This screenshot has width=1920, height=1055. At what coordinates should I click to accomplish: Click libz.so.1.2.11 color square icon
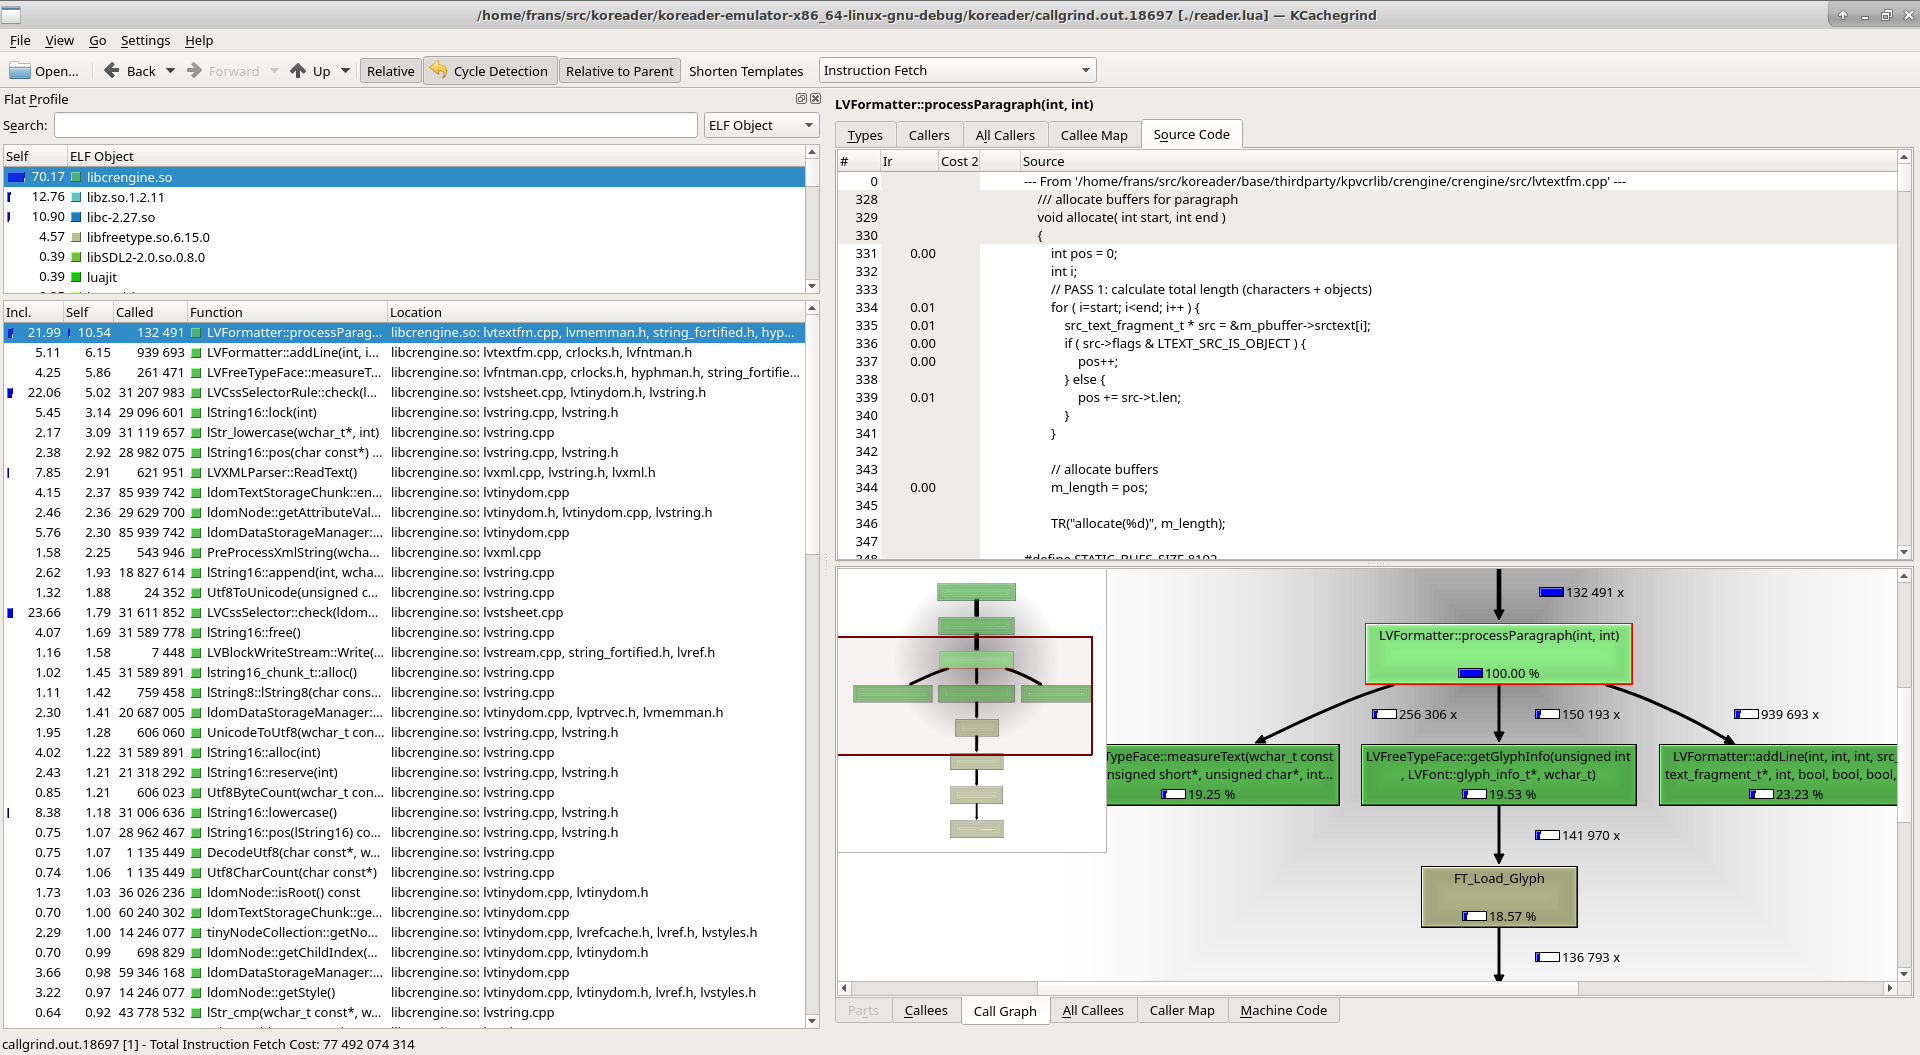click(x=76, y=197)
